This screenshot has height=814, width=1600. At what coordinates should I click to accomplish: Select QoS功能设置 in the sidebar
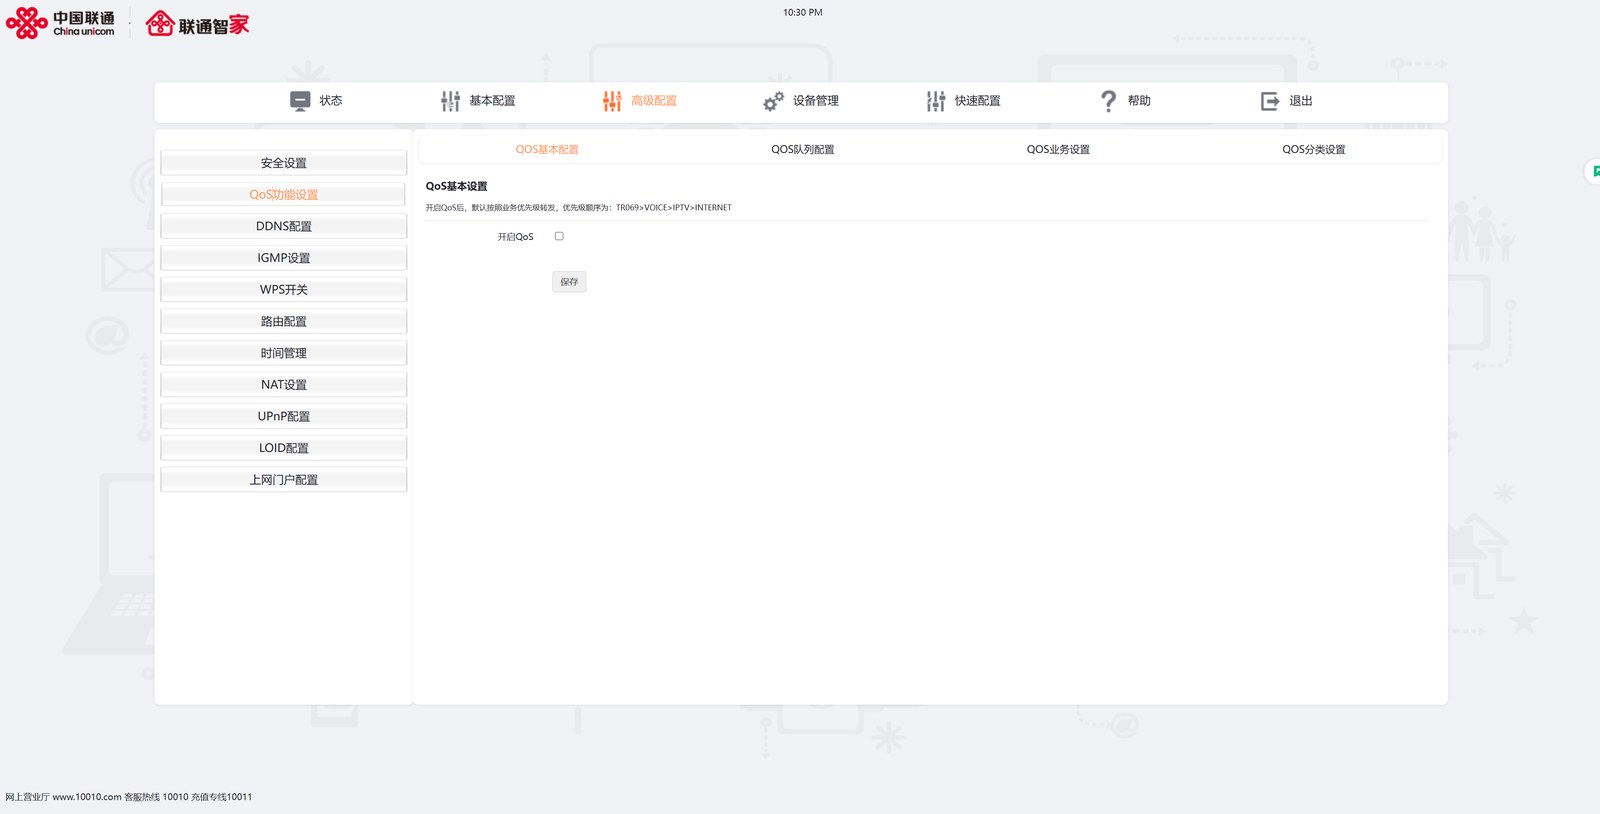(284, 195)
